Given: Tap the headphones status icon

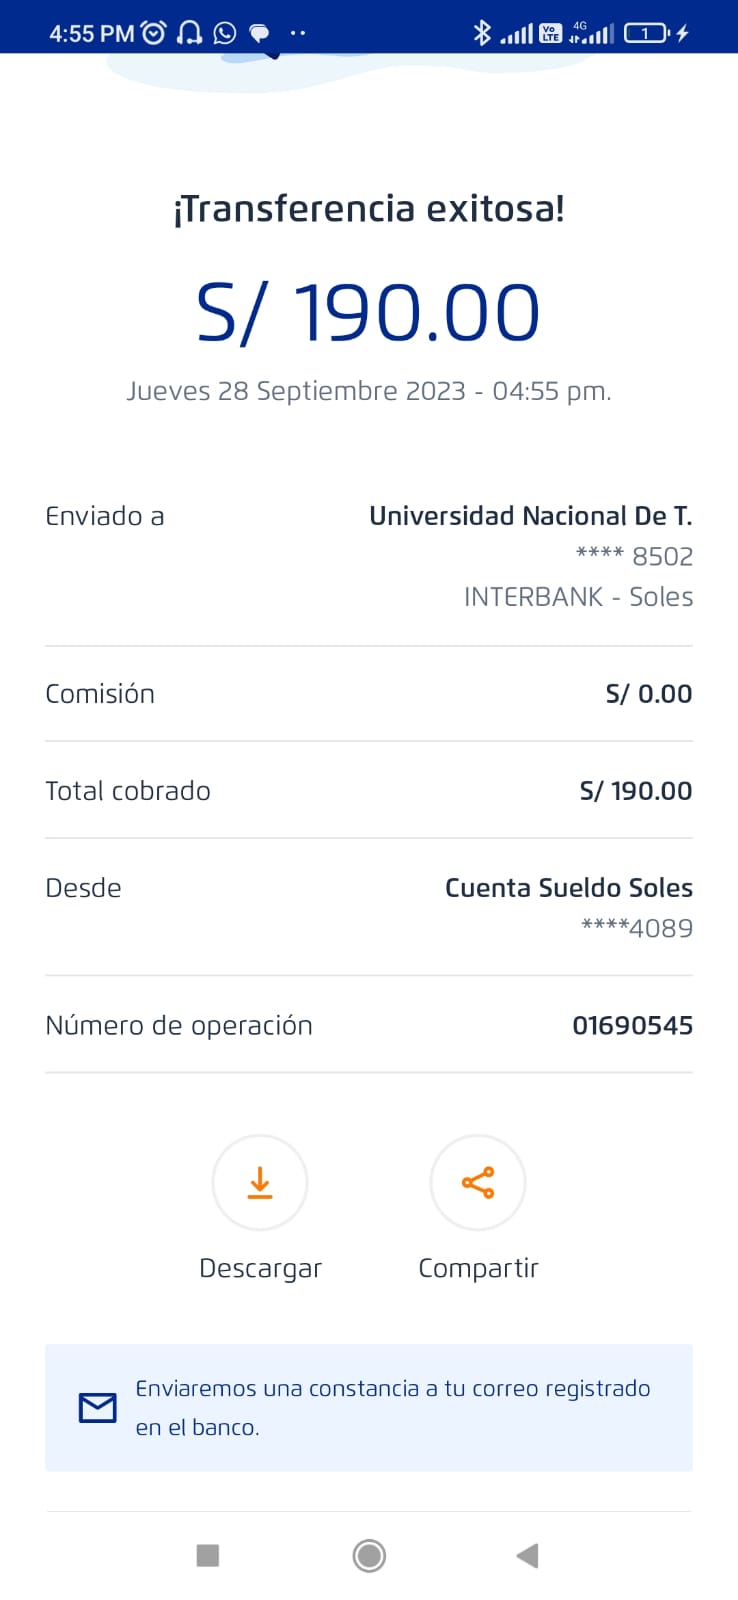Looking at the screenshot, I should click(189, 33).
